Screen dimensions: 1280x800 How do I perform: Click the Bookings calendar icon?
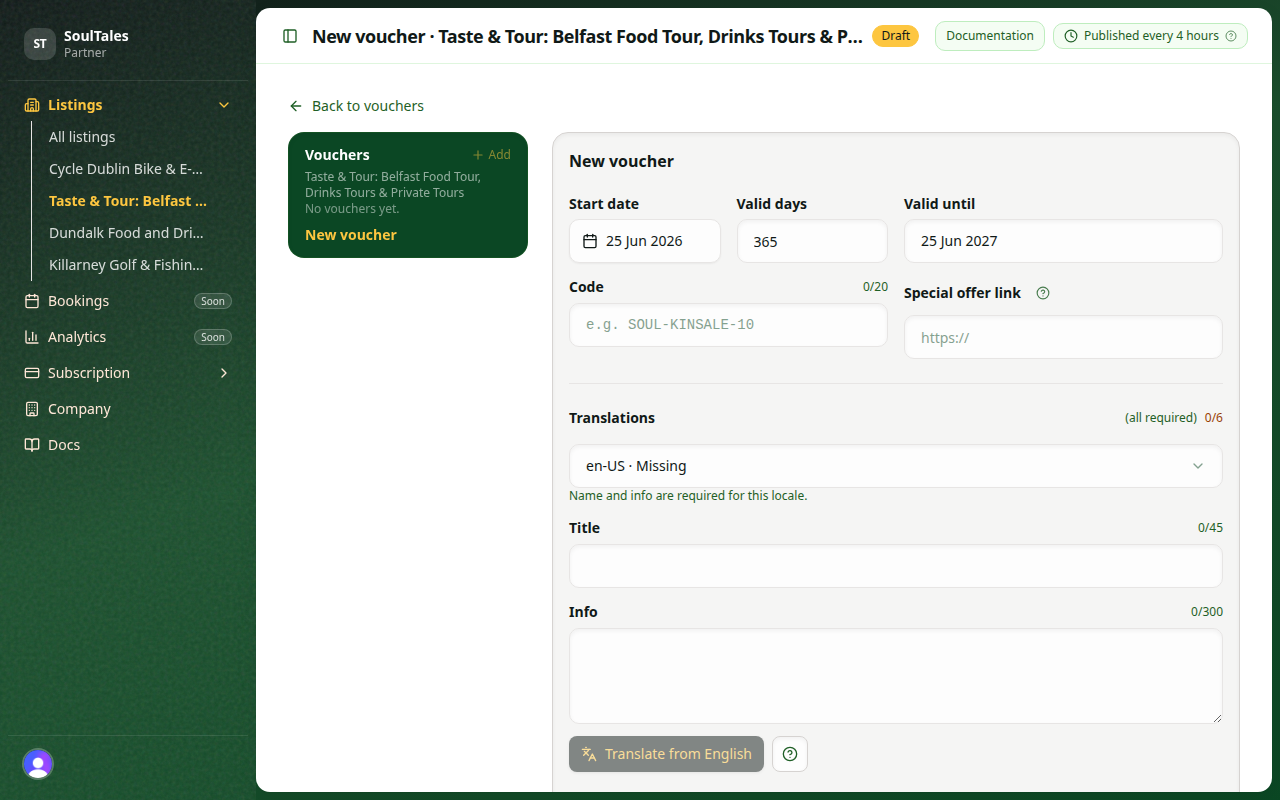32,301
